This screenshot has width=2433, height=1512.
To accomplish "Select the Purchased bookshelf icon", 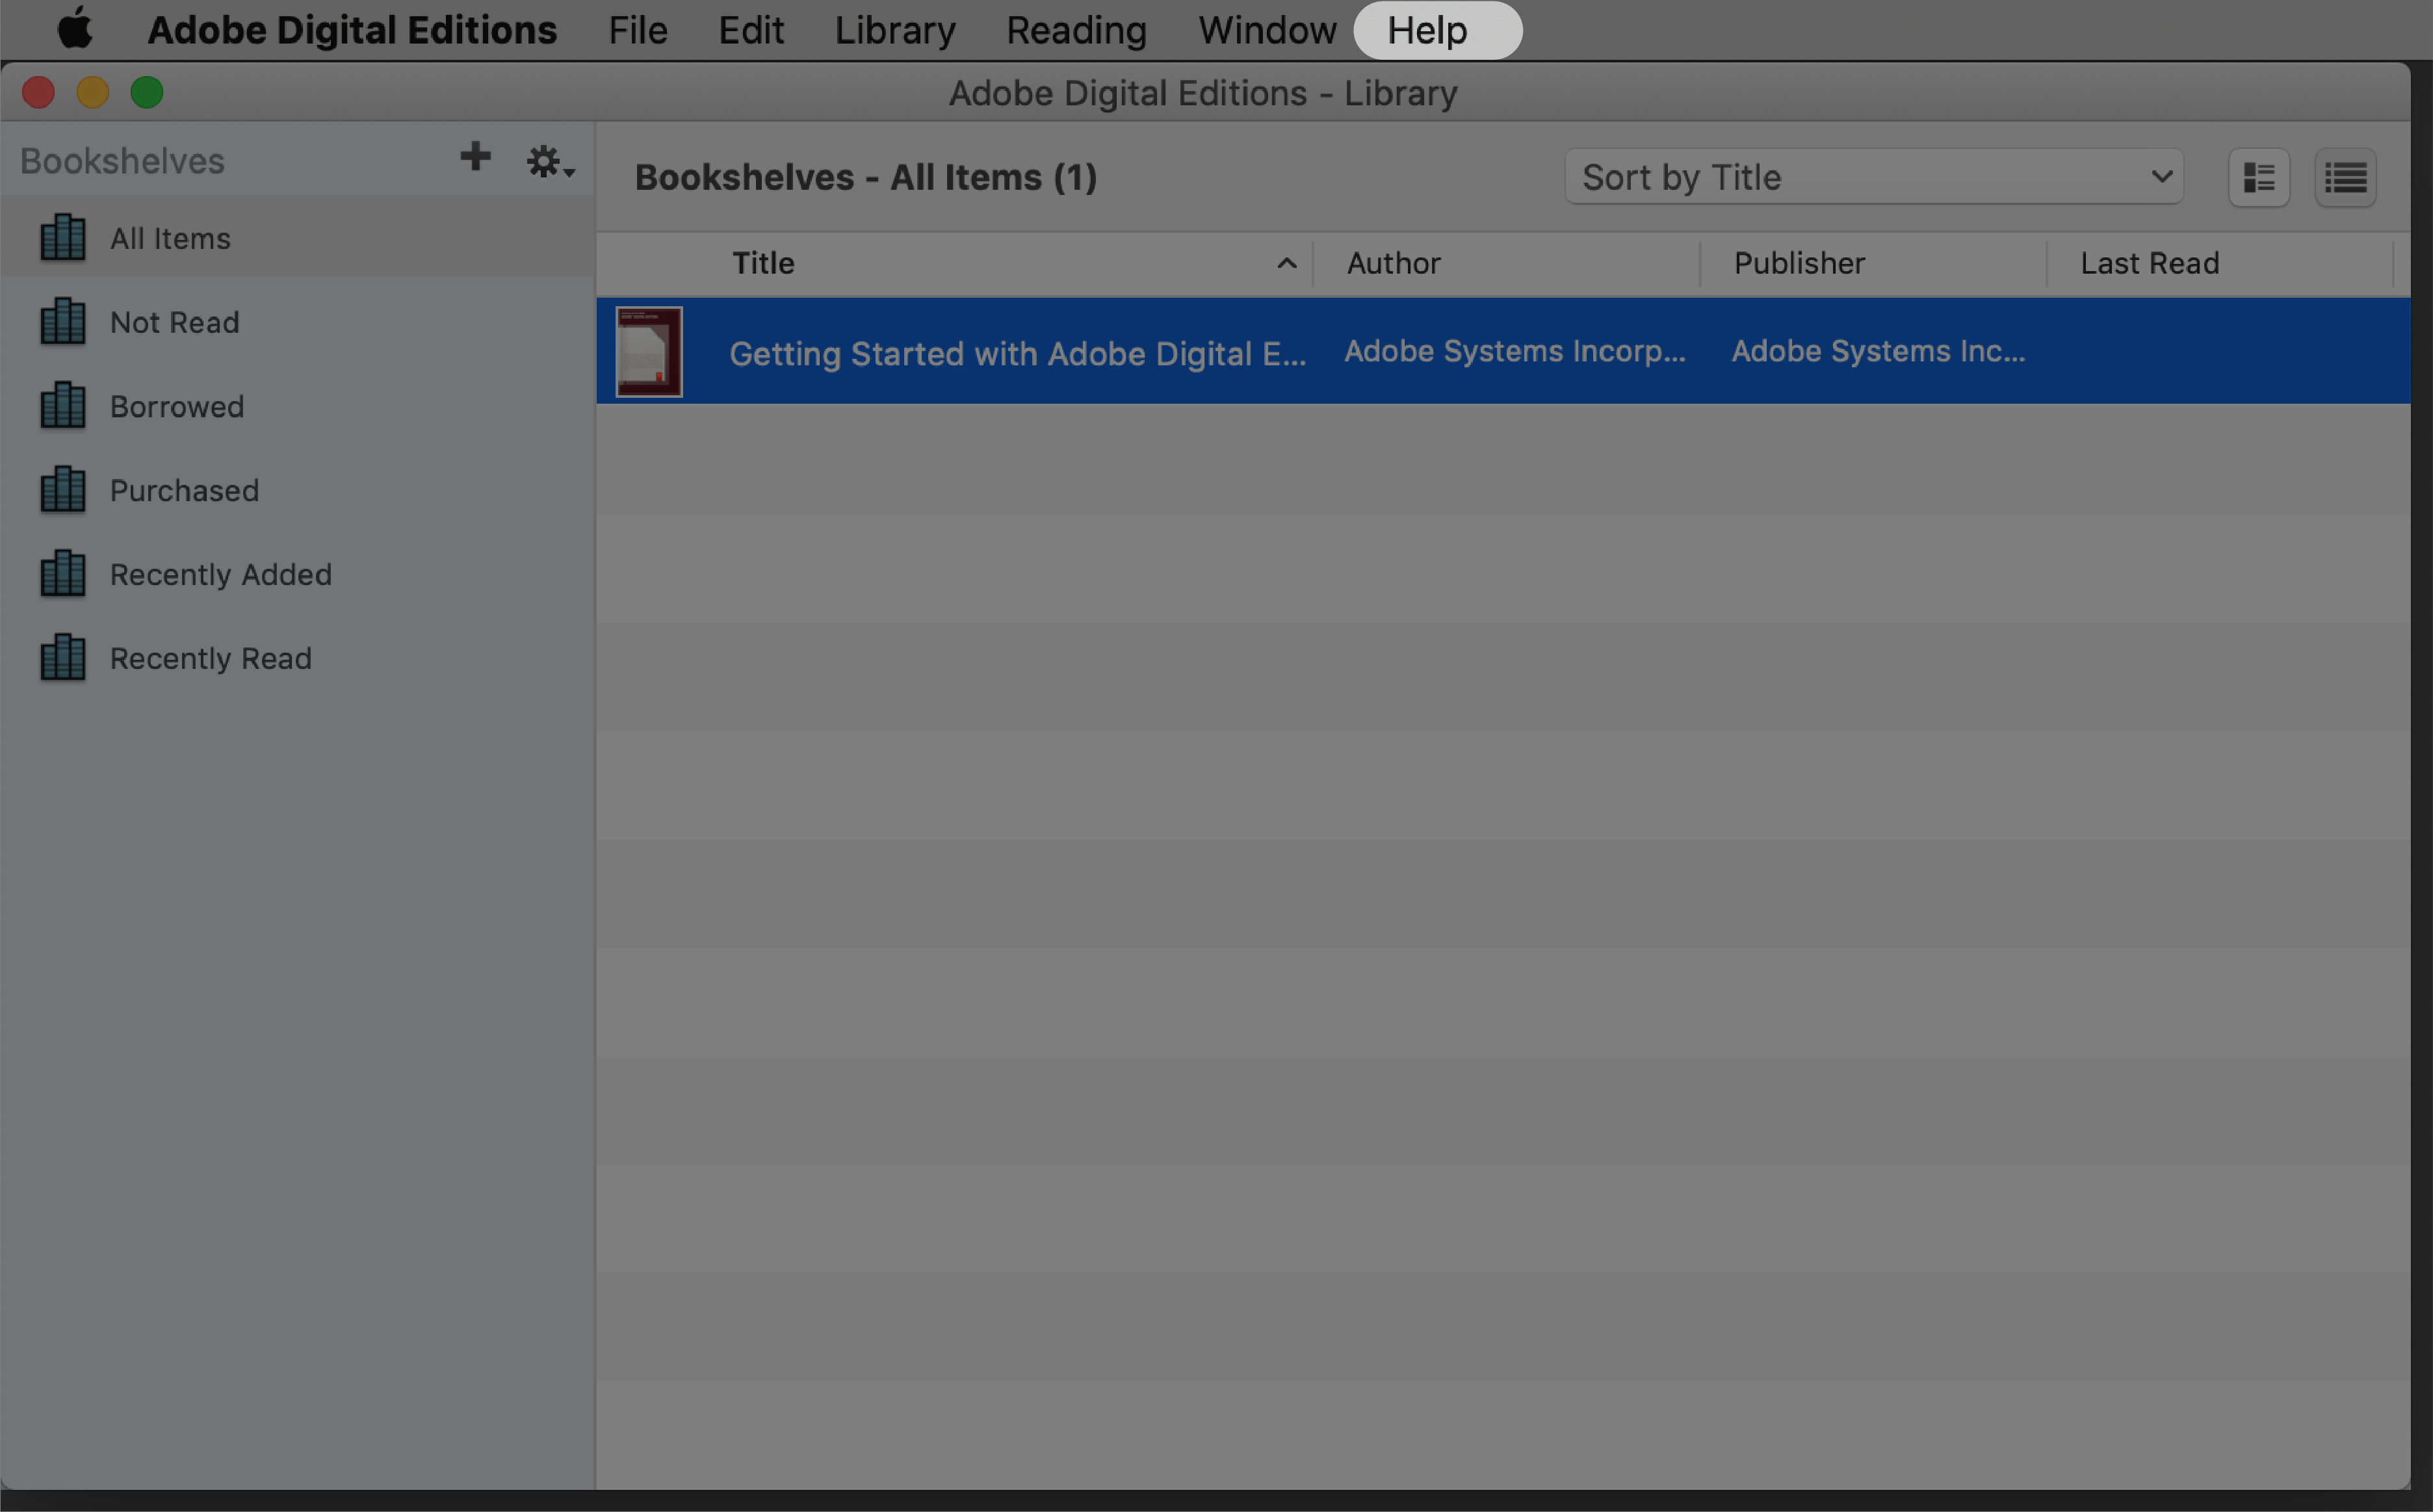I will coord(61,489).
